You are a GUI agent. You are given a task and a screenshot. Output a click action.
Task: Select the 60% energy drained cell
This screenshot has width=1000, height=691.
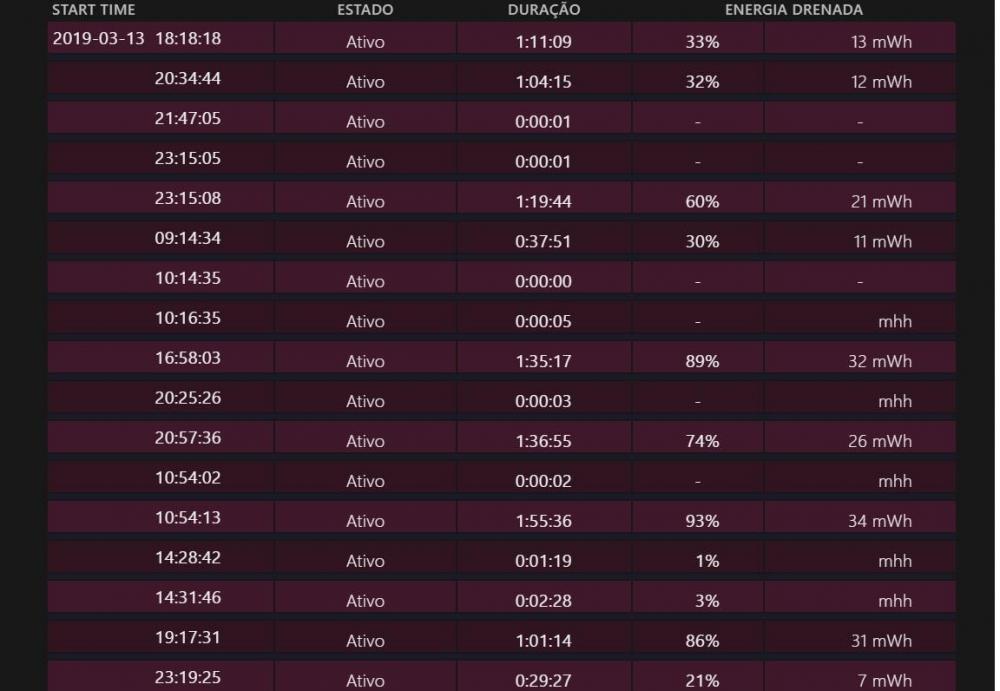702,201
